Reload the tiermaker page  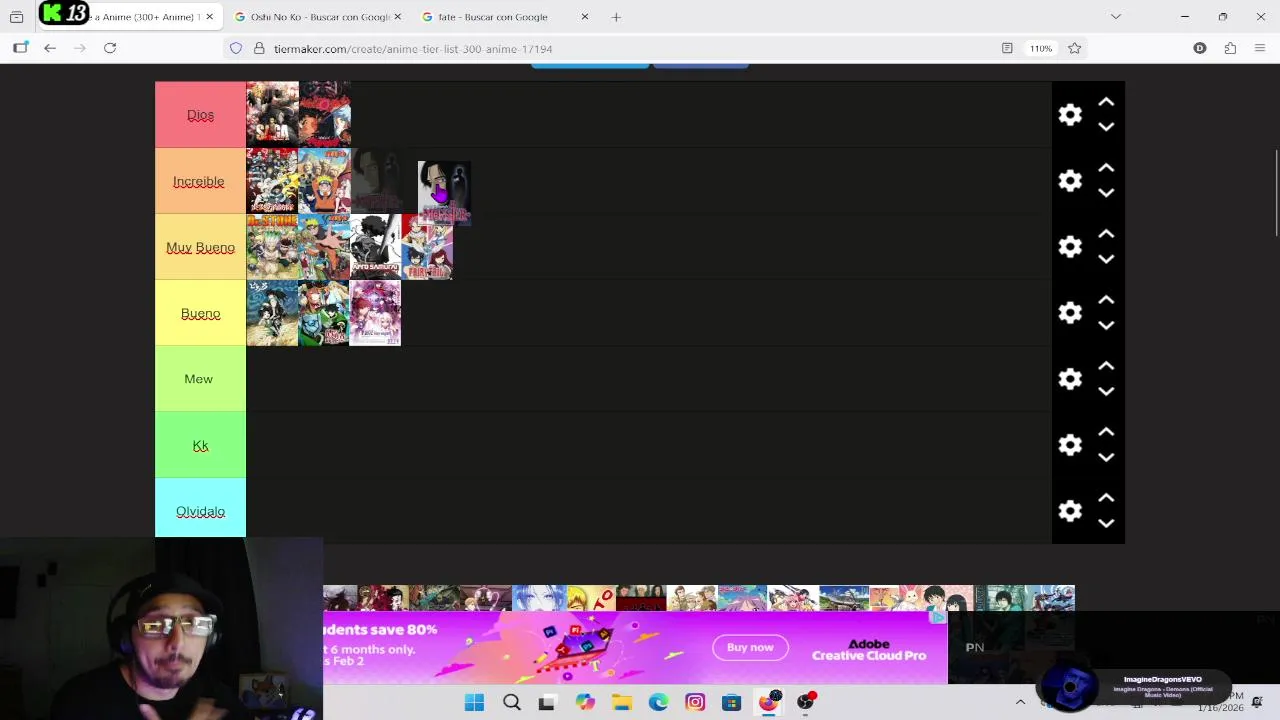pos(110,48)
